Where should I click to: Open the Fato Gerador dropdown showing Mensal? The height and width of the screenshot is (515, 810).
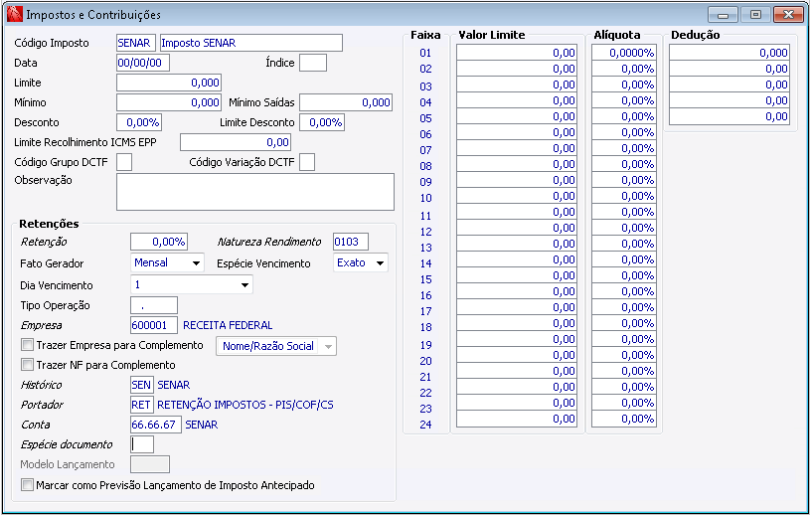(167, 263)
